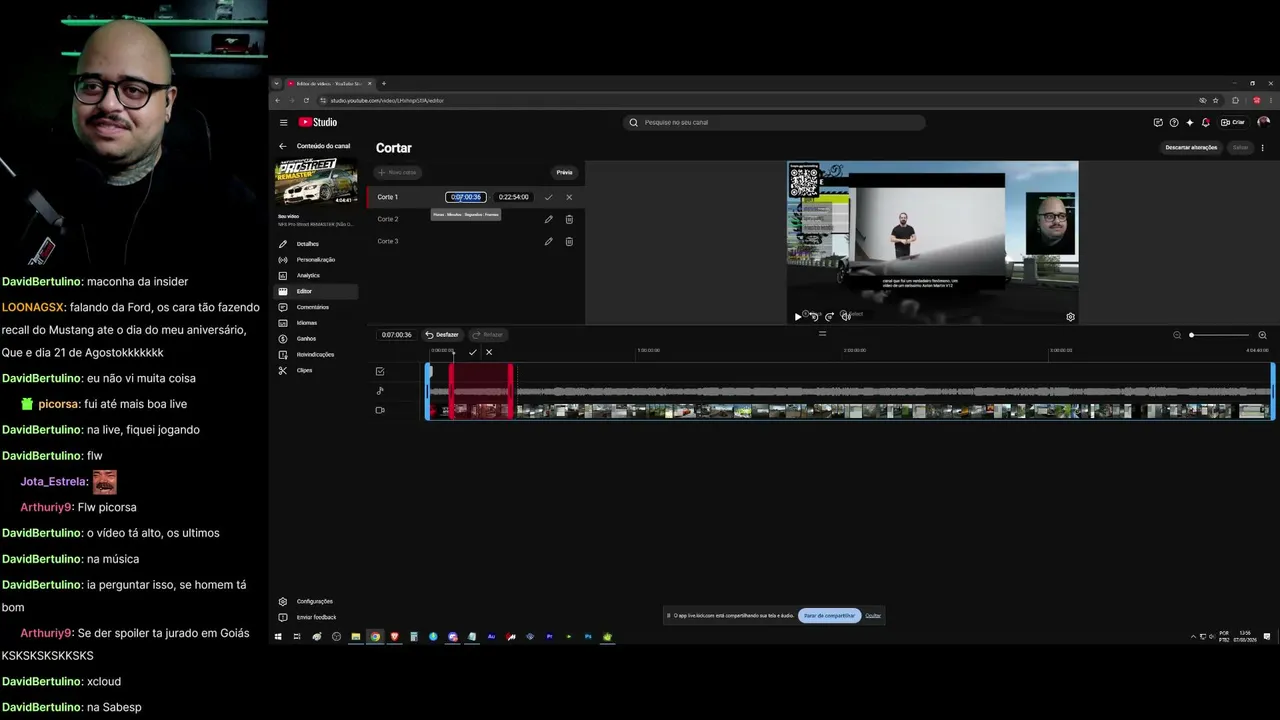Open the channel account avatar menu

click(1264, 122)
